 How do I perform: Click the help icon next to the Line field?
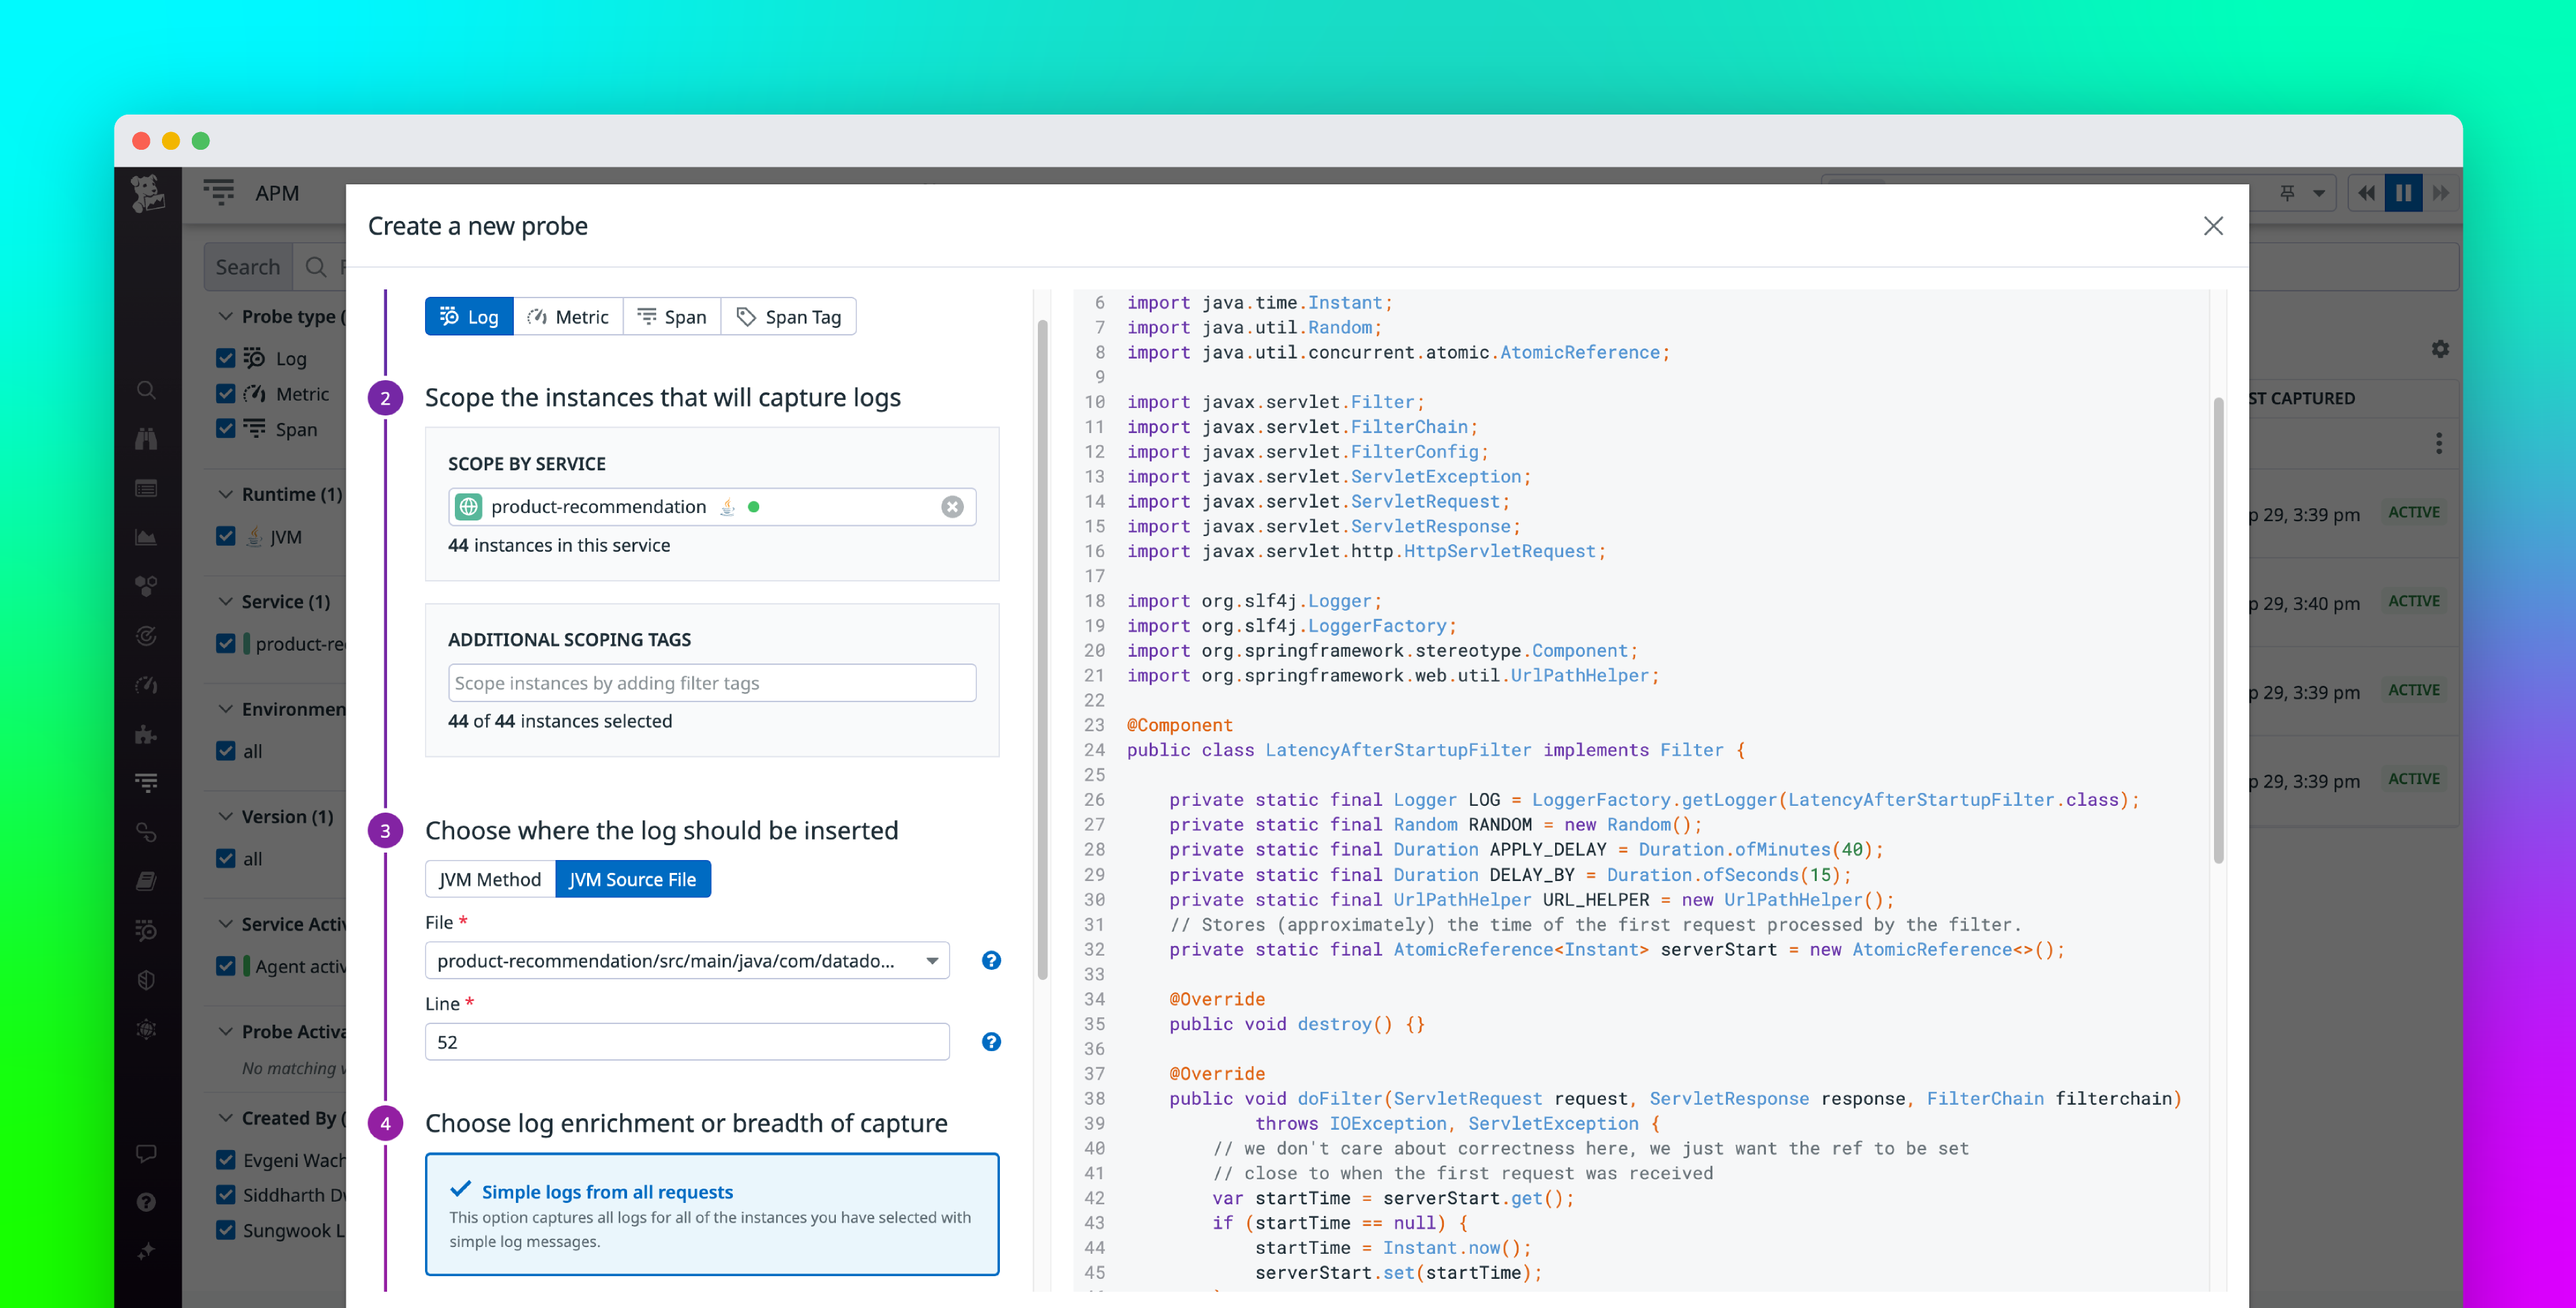coord(990,1041)
